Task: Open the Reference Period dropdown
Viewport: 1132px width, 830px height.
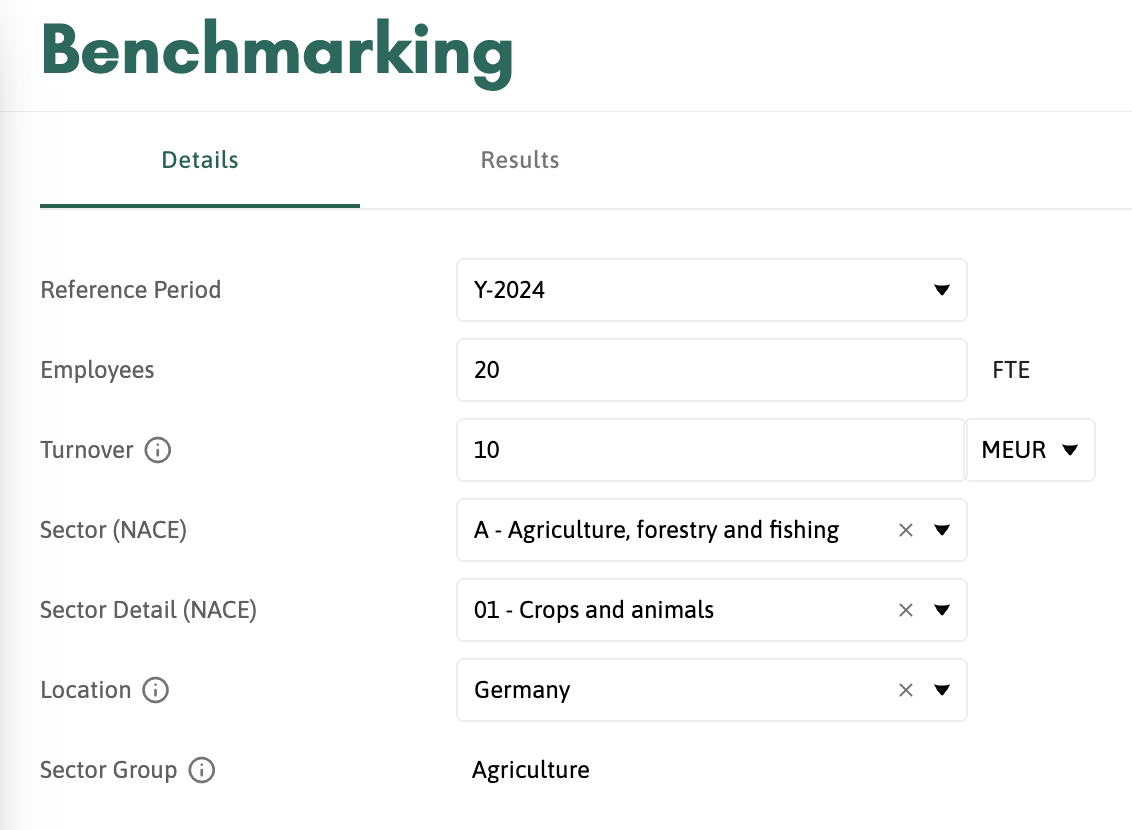Action: (940, 290)
